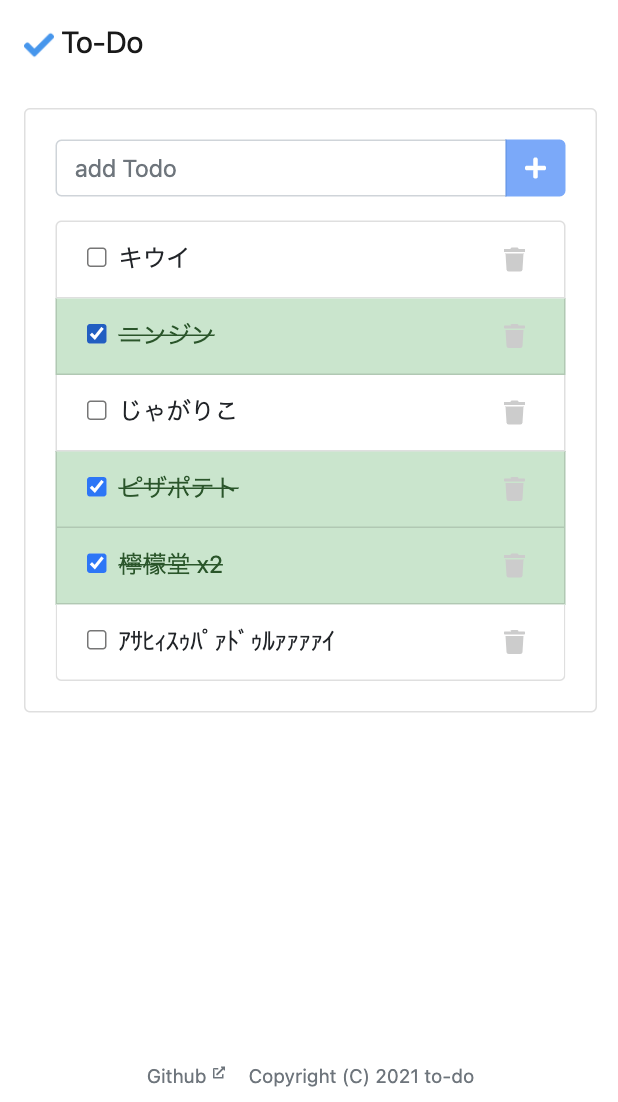Uncheck the 檸檬堂 x2 checkbox

(x=96, y=563)
